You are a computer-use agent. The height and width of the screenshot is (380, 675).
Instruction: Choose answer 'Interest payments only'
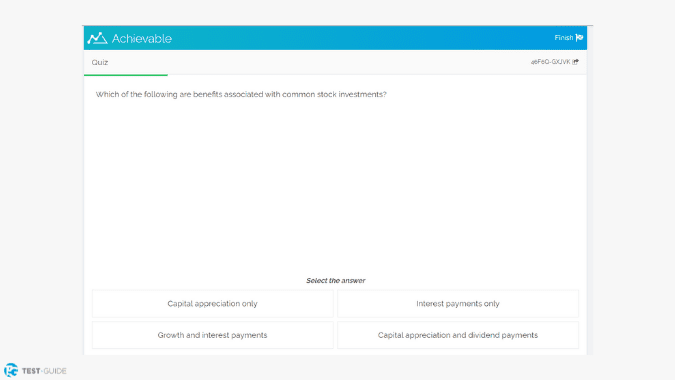click(458, 304)
